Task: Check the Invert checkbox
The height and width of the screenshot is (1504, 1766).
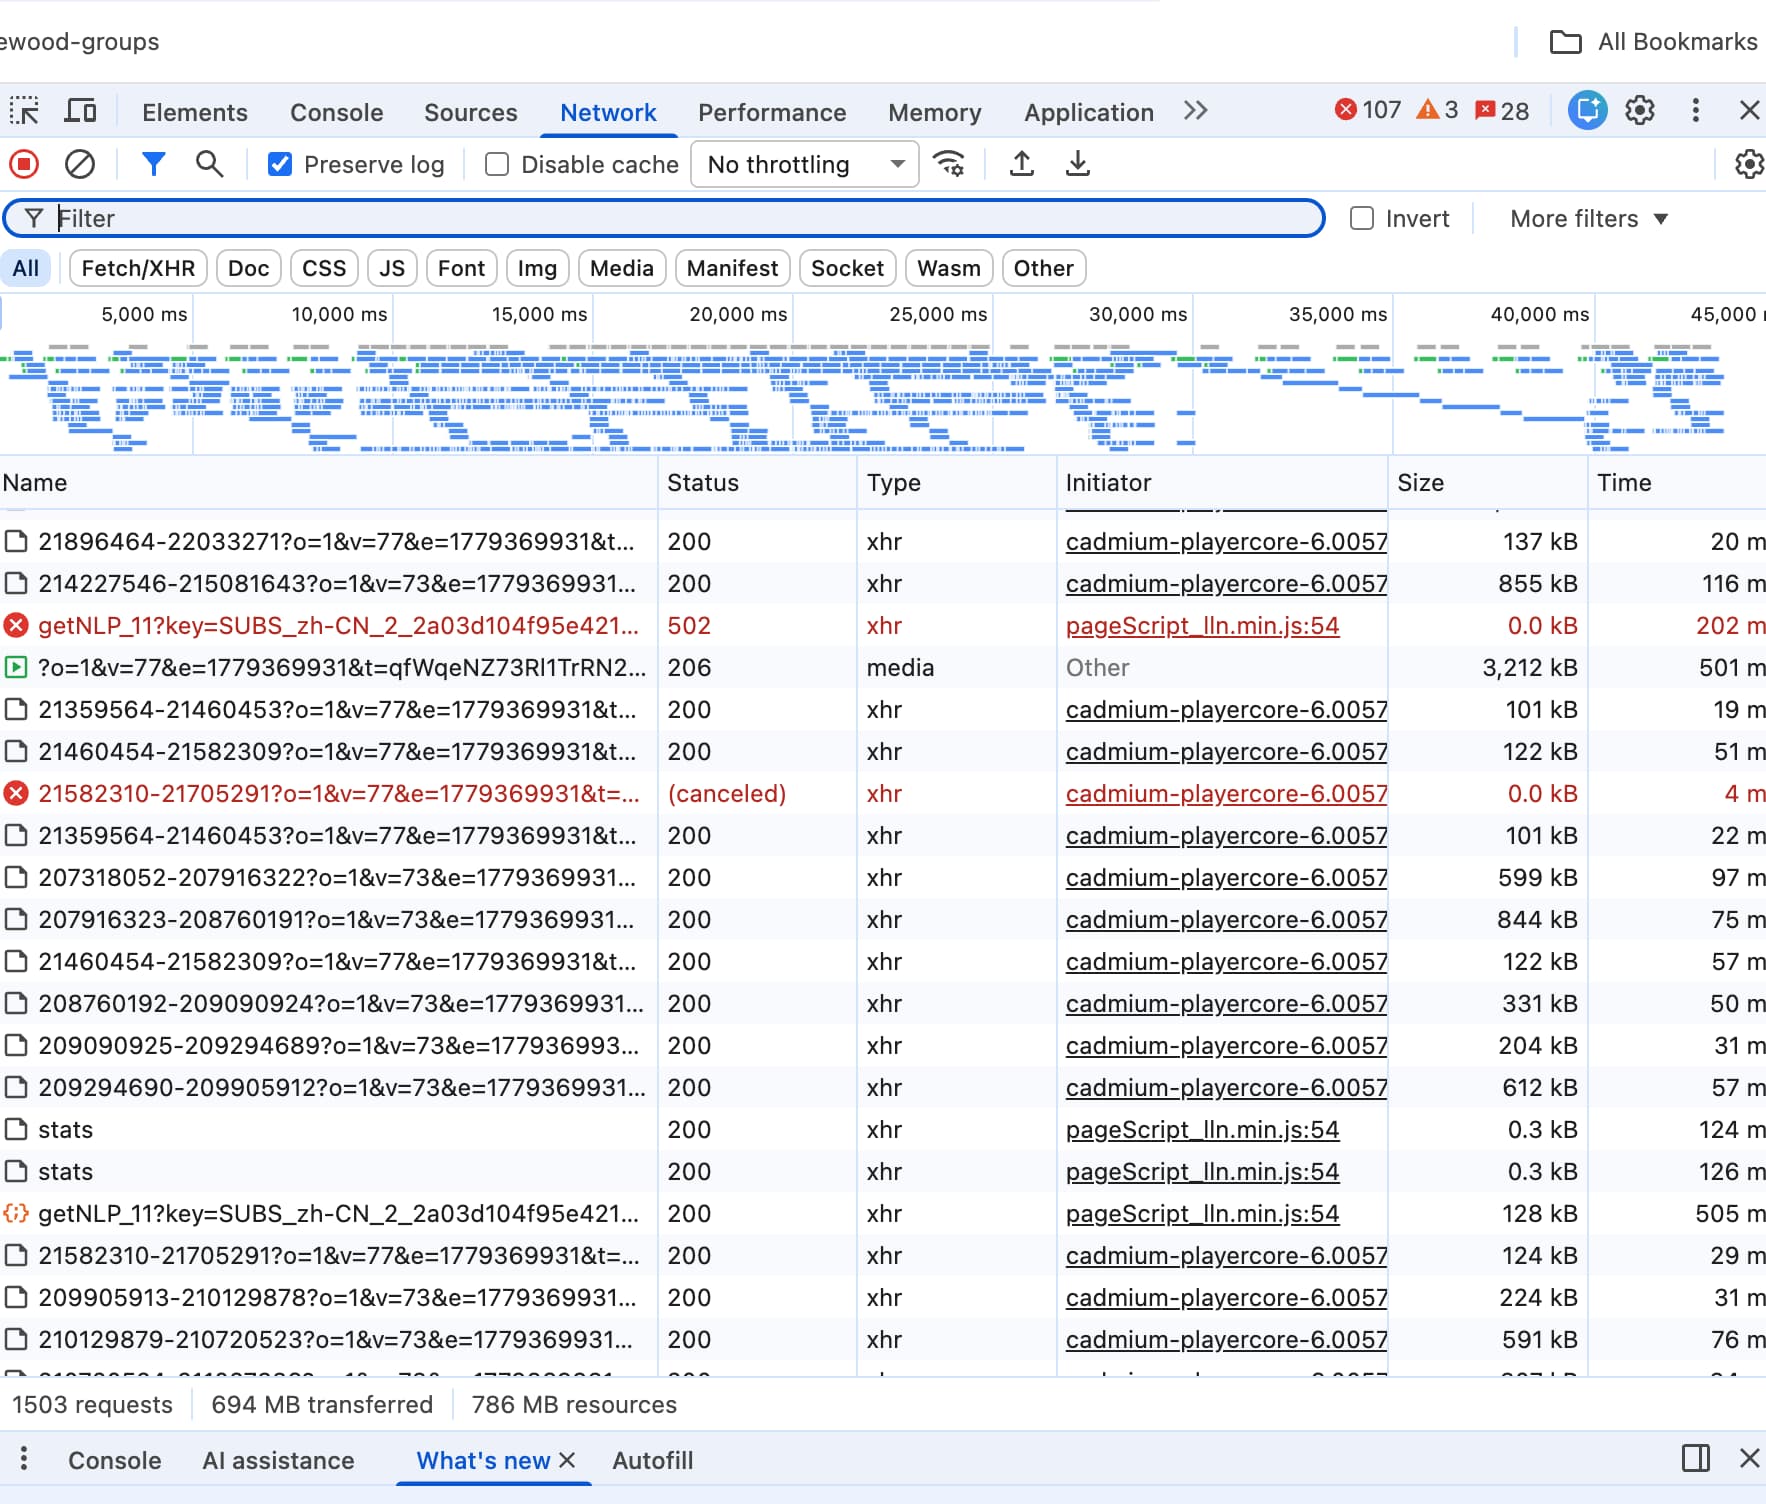Action: (1362, 218)
